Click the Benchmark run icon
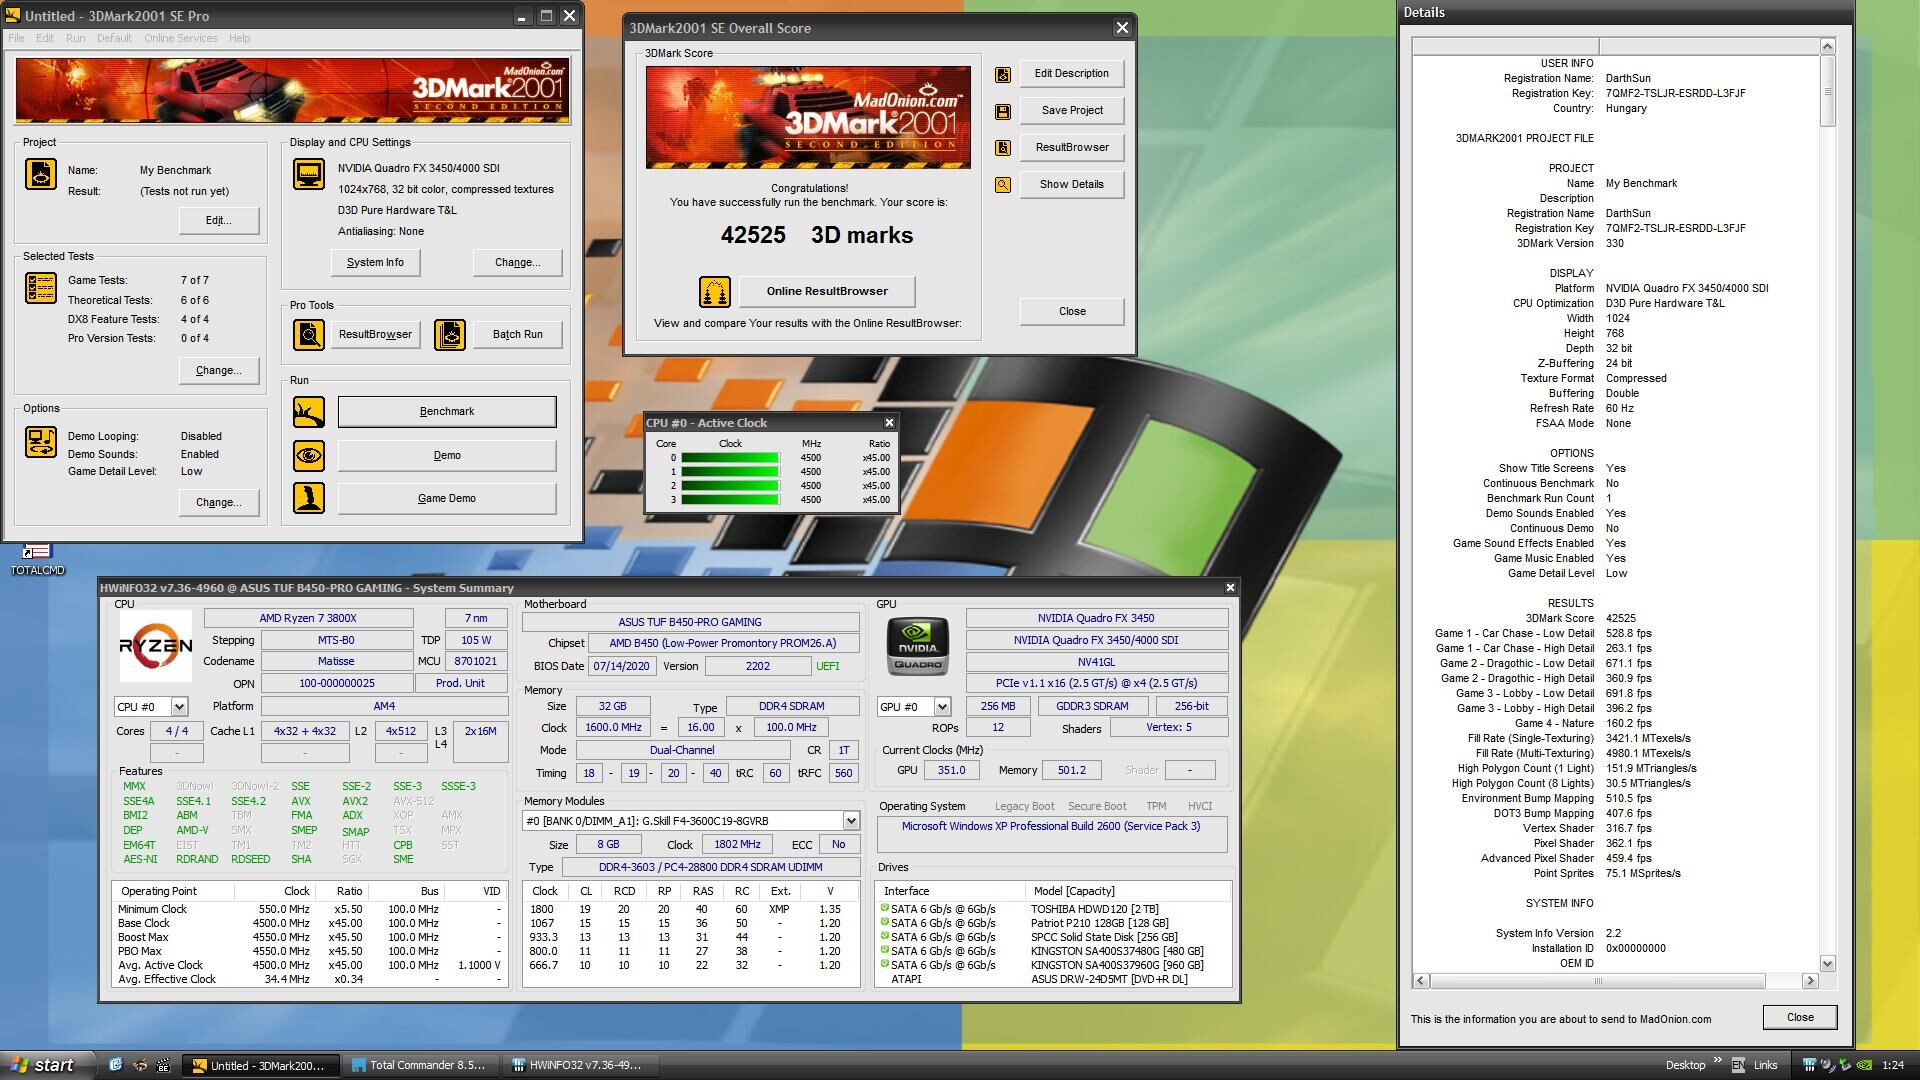Screen dimensions: 1920x1080 [x=309, y=412]
